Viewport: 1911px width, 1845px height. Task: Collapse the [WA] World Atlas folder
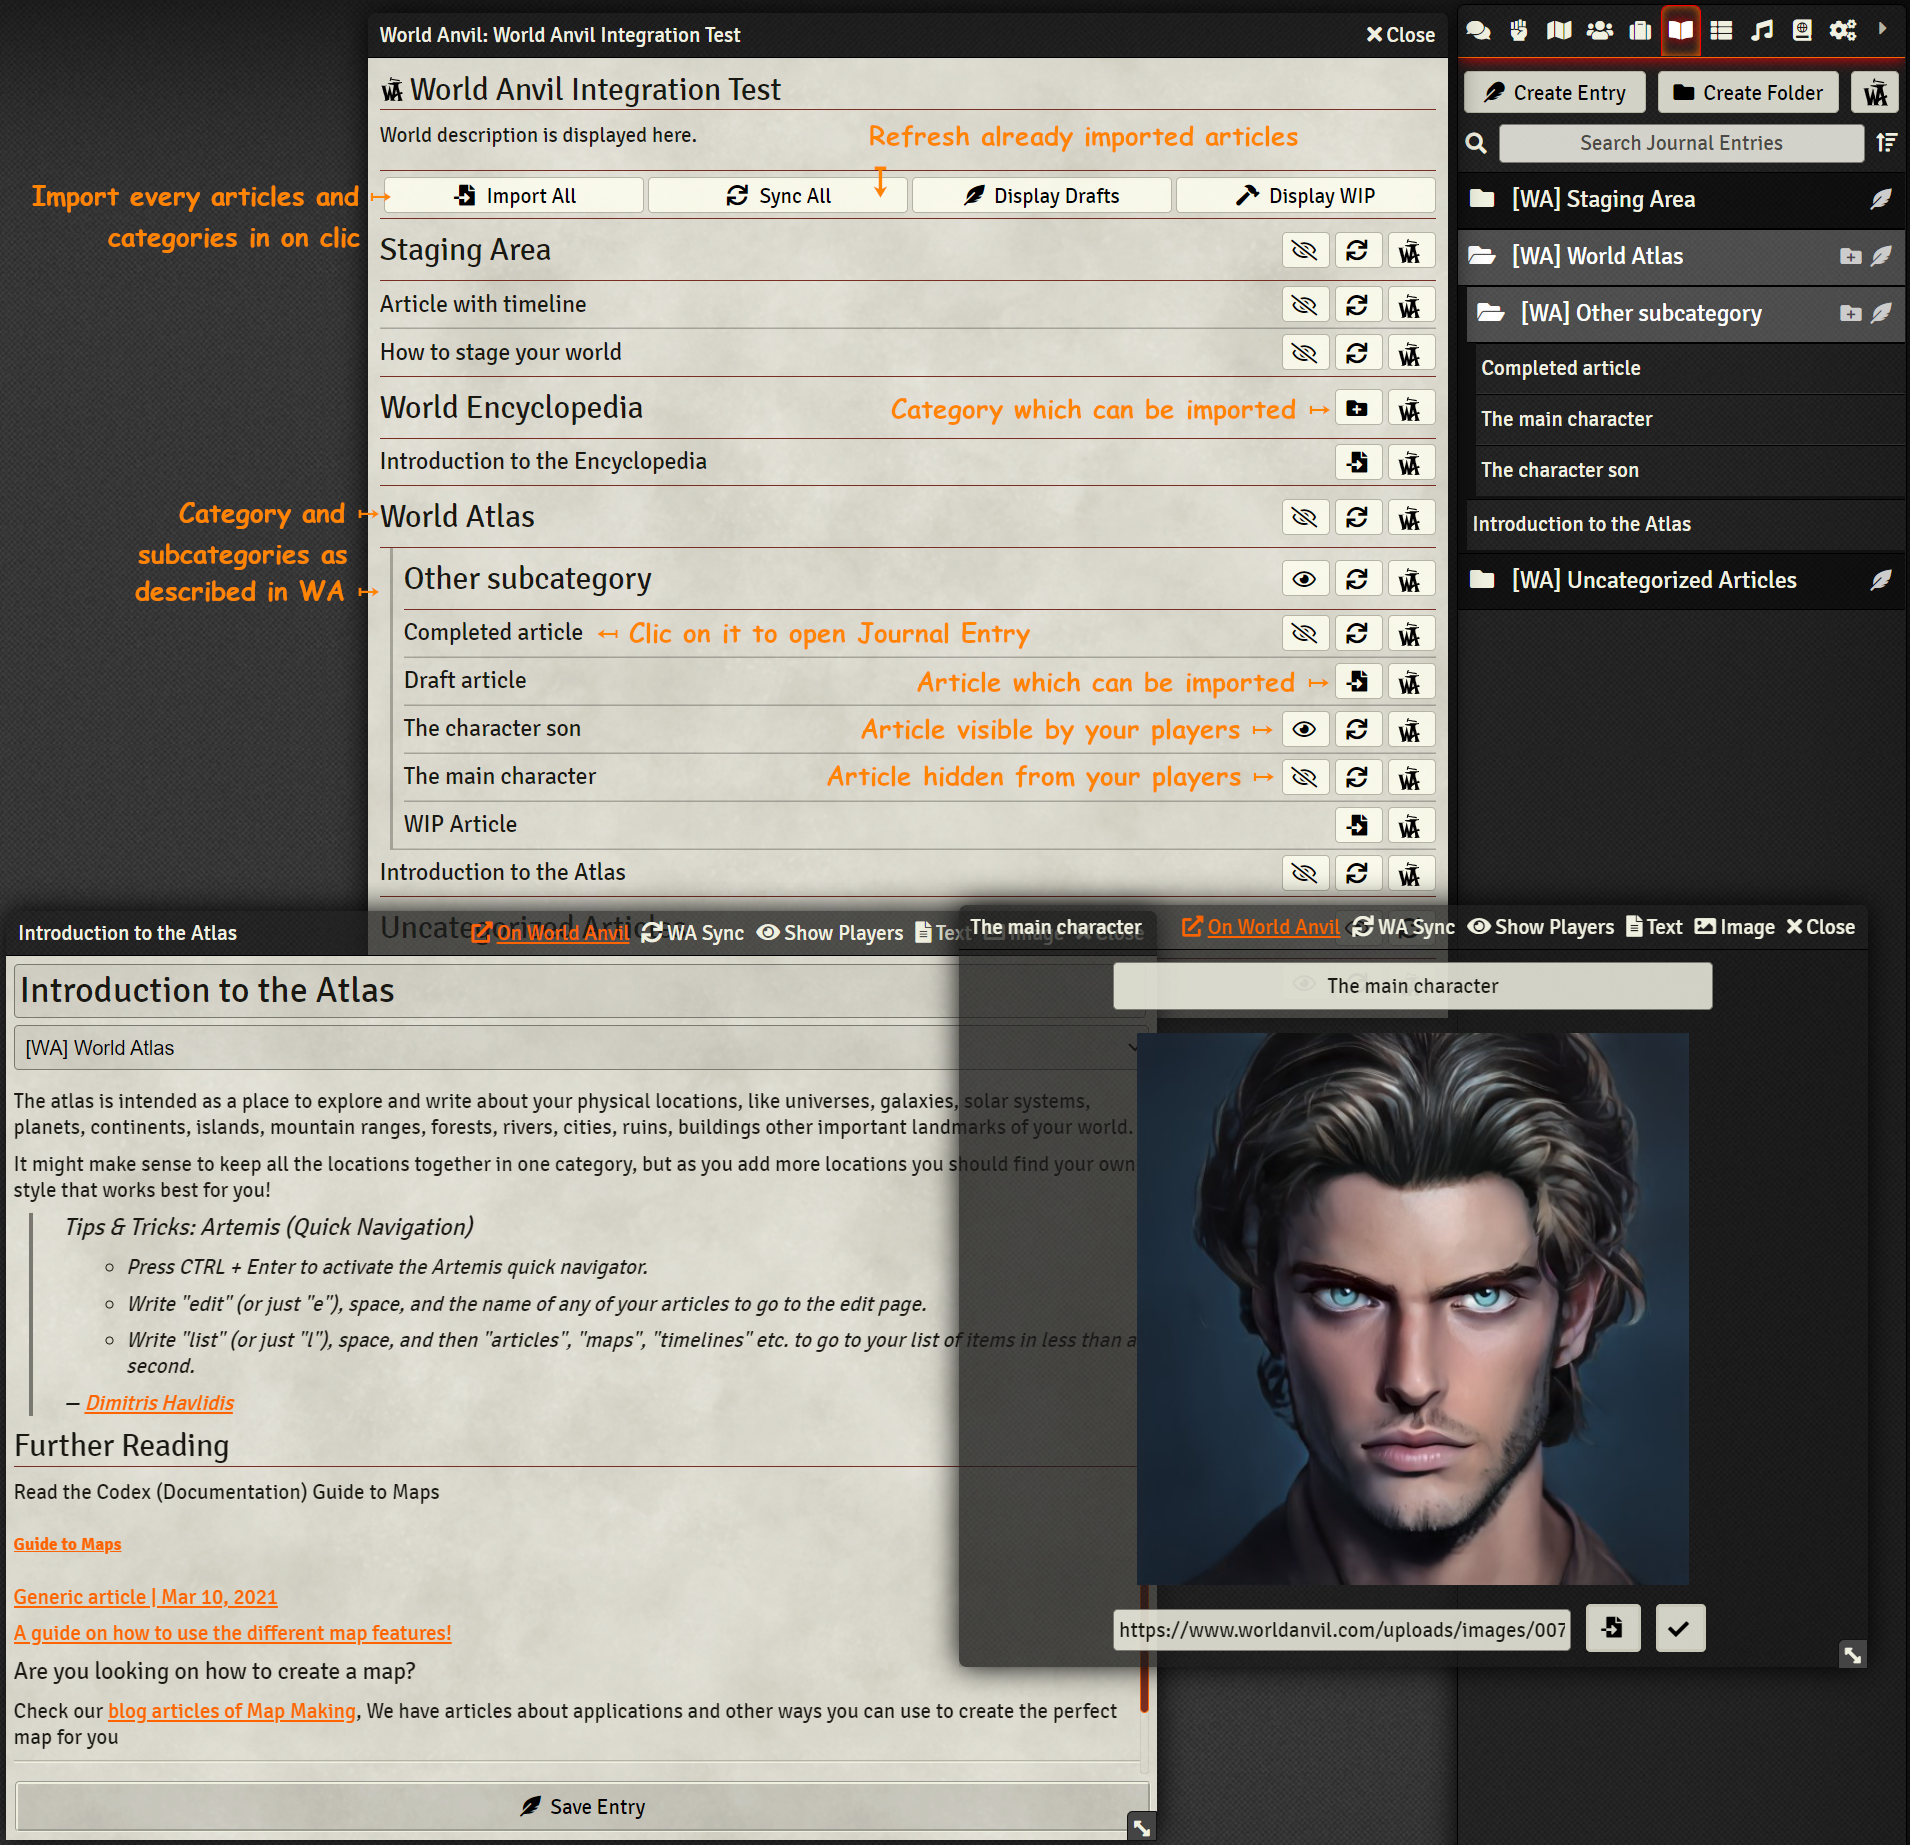(1598, 256)
